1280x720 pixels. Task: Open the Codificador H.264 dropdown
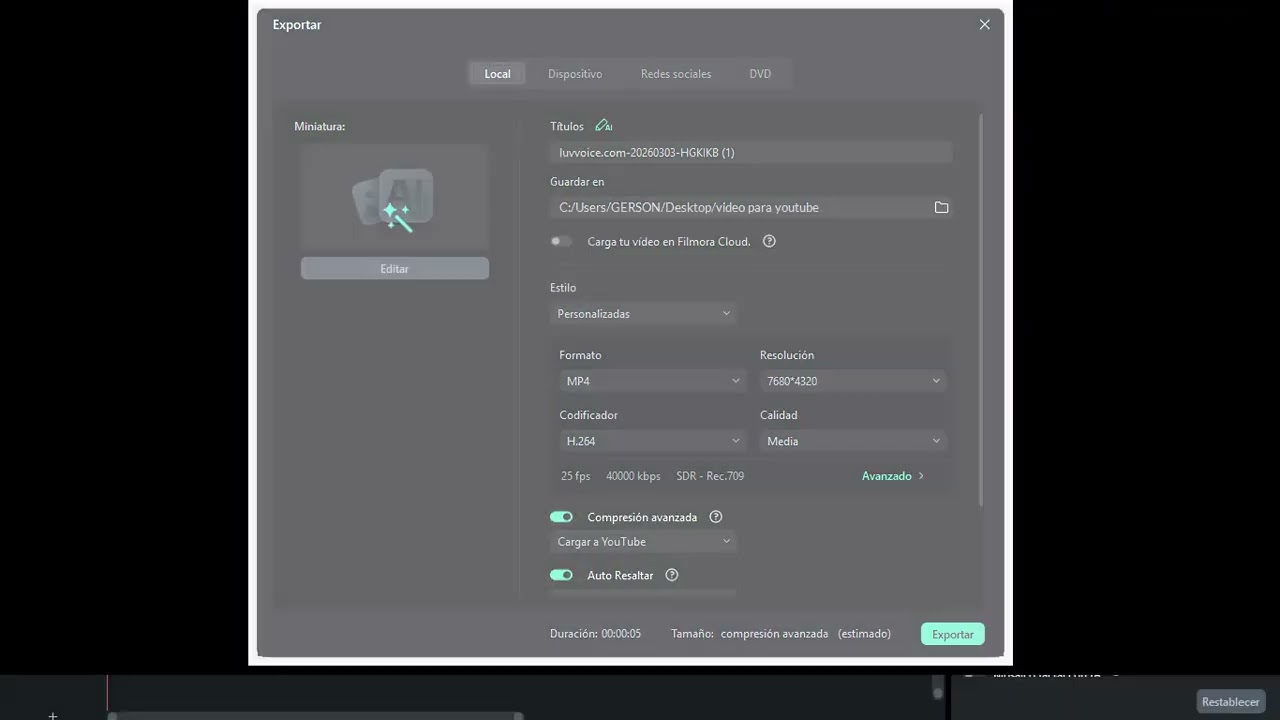652,441
